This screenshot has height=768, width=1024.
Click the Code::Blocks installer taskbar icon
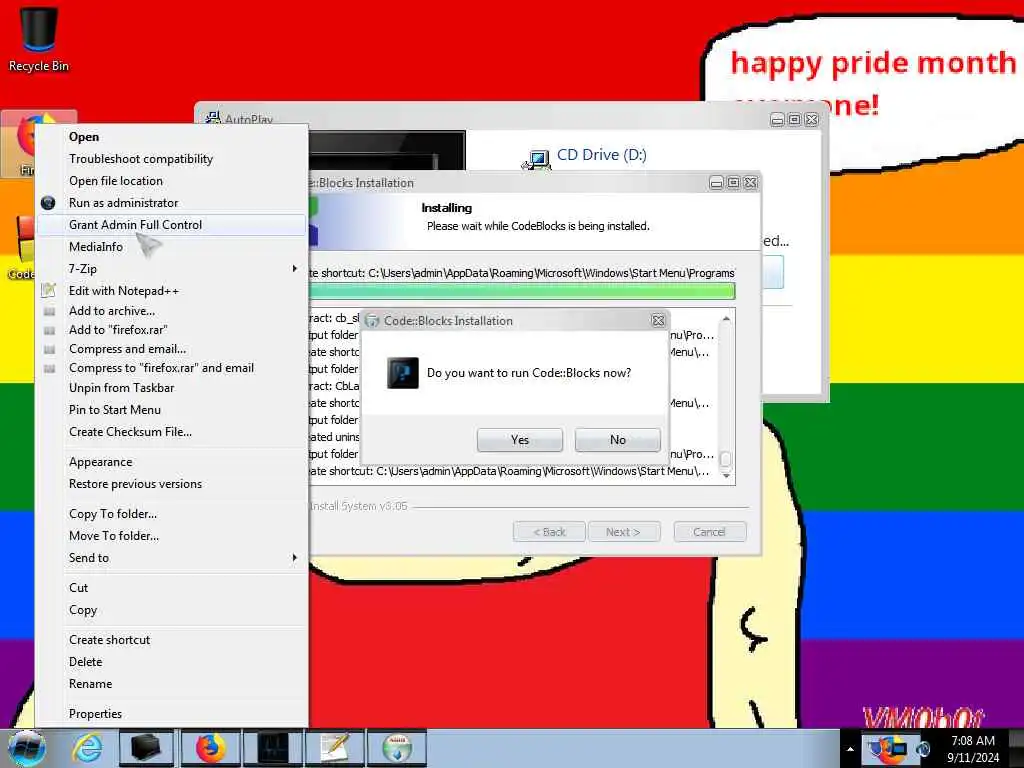pyautogui.click(x=398, y=748)
